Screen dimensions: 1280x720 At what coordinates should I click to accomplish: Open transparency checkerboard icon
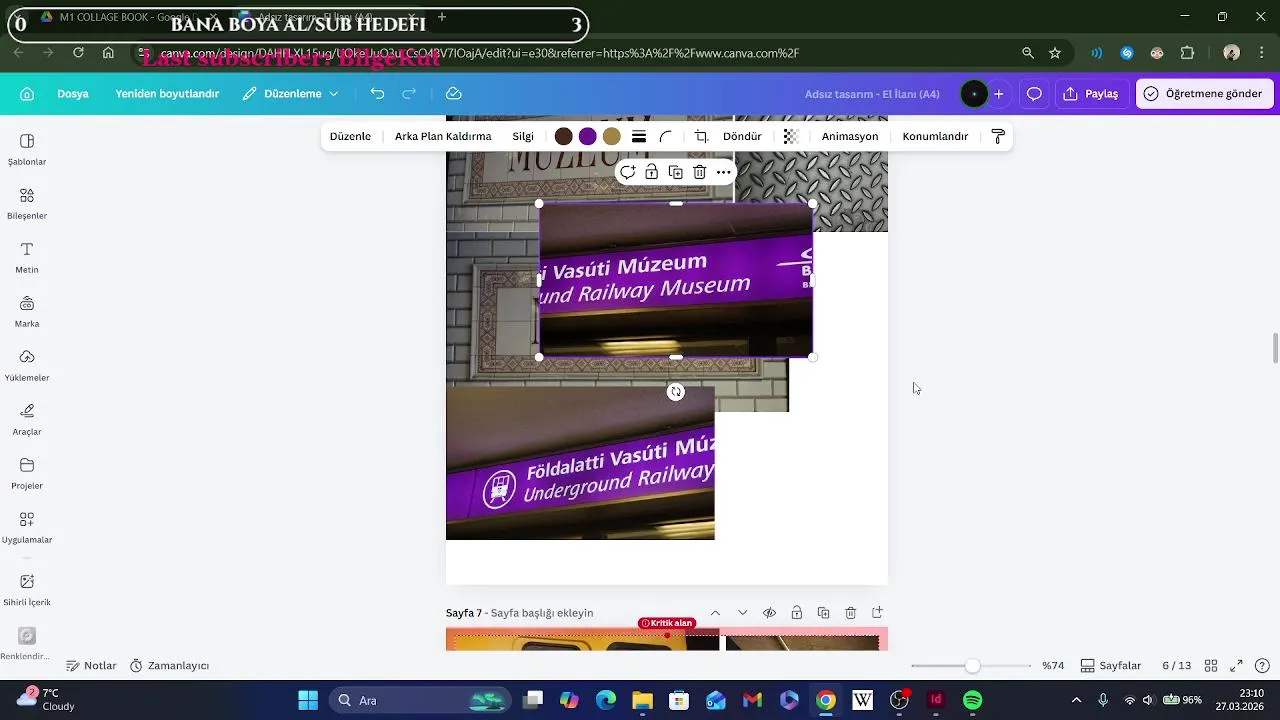[x=791, y=137]
